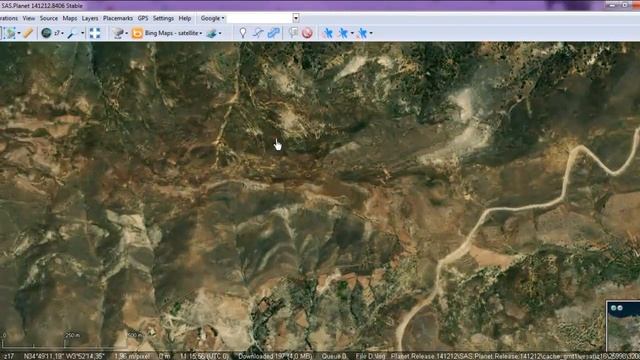Click the first blue GPS star icon
Image resolution: width=640 pixels, height=360 pixels.
tap(327, 33)
